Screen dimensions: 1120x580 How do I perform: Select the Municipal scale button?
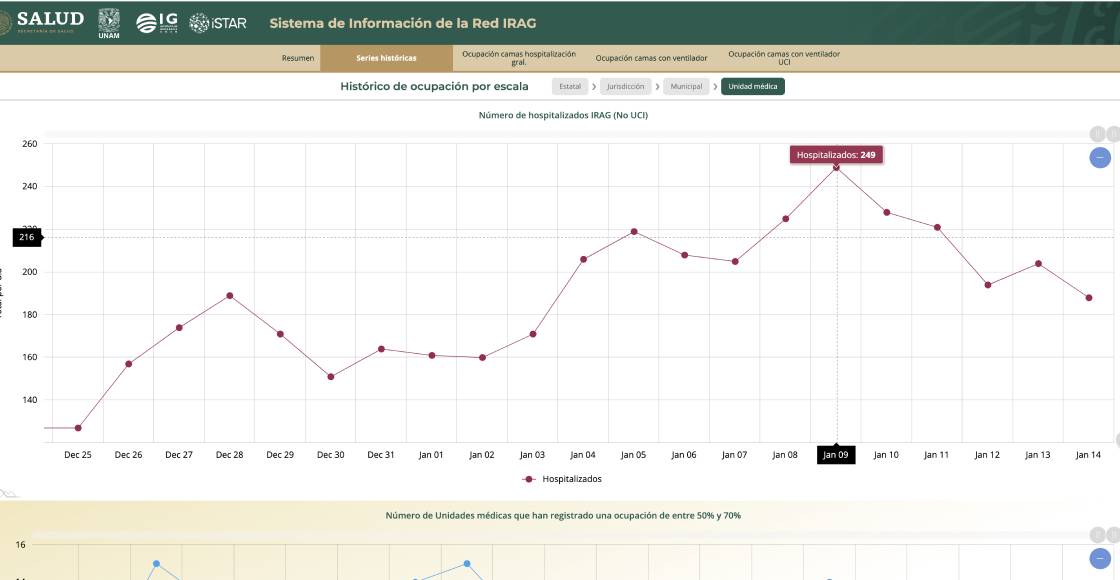pos(686,86)
